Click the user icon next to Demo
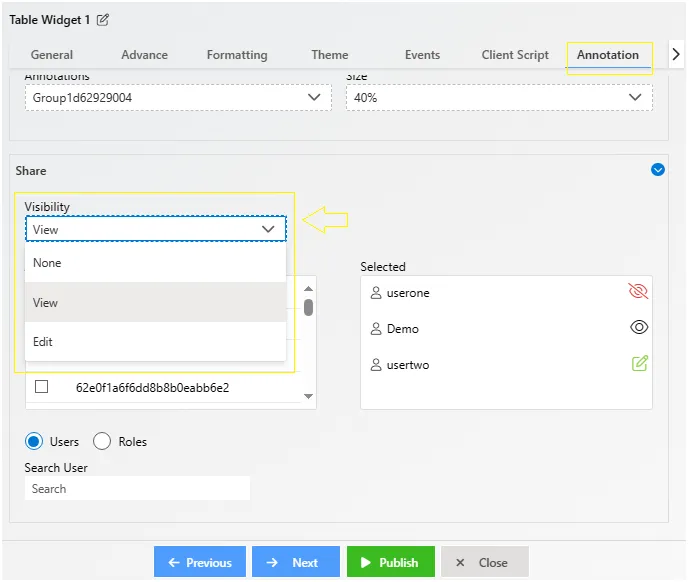The width and height of the screenshot is (690, 582). coord(375,329)
